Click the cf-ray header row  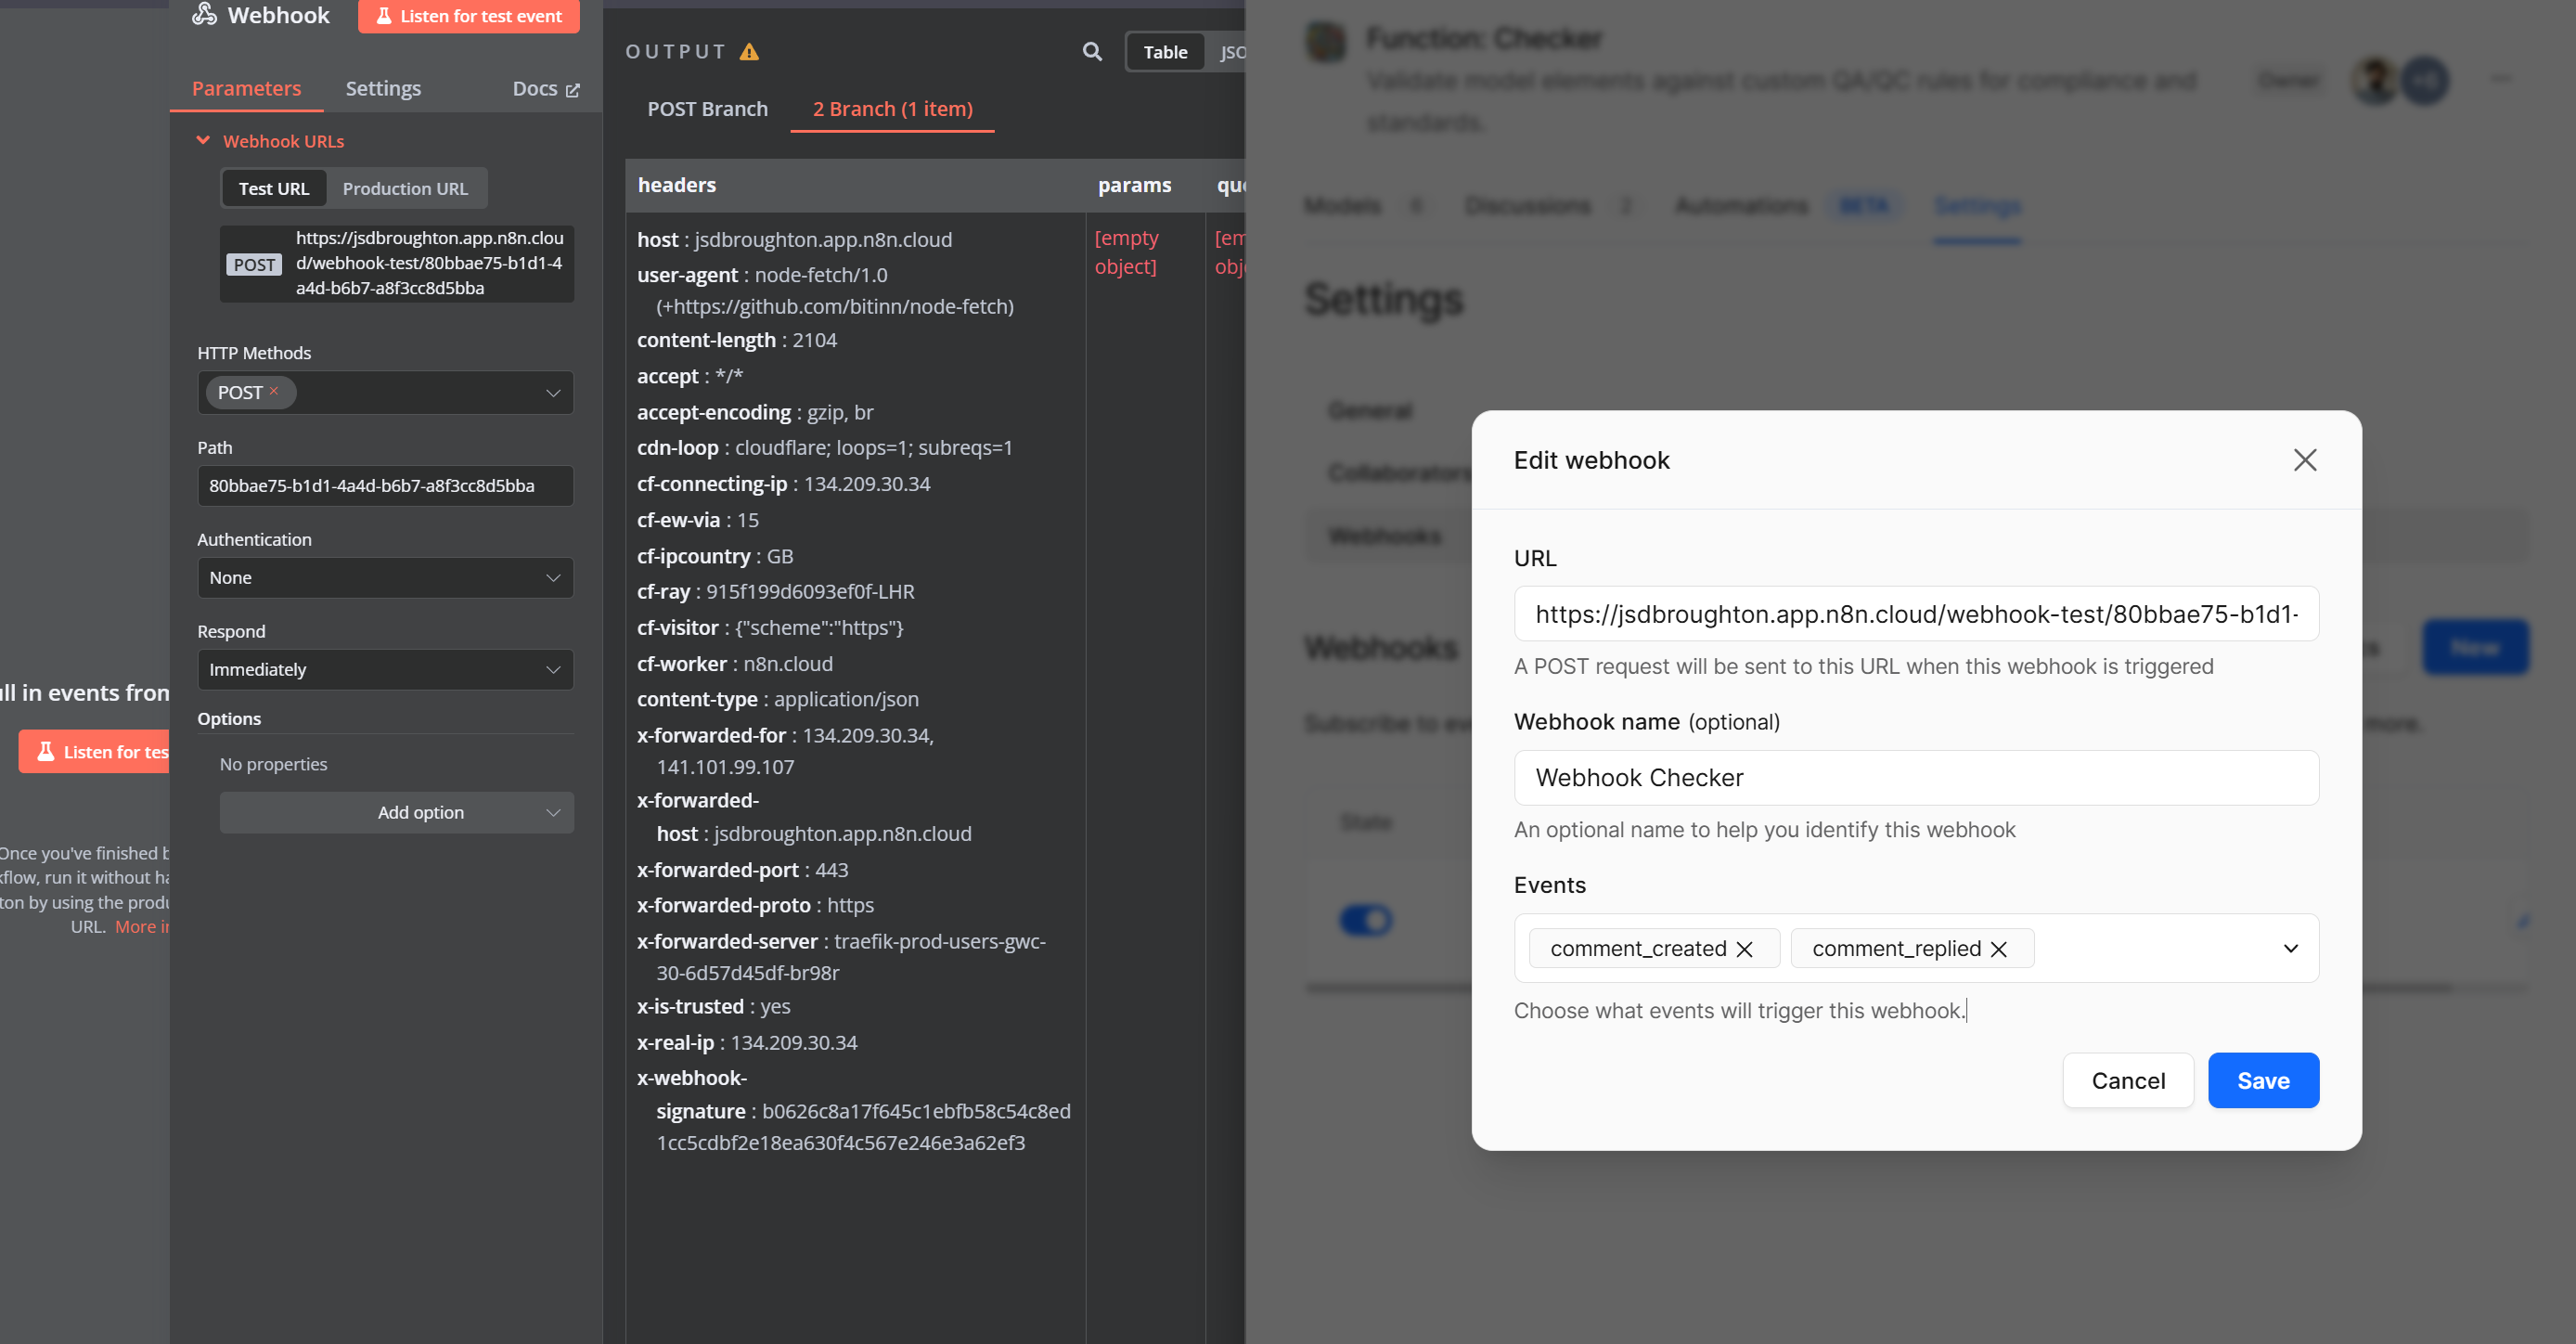(x=775, y=592)
